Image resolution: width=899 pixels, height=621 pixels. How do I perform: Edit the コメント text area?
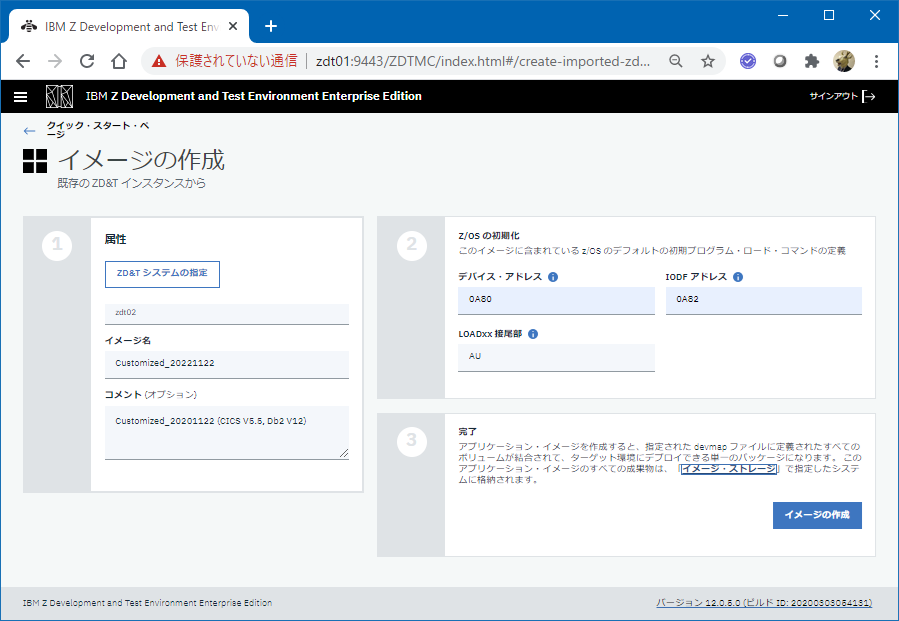coord(226,432)
